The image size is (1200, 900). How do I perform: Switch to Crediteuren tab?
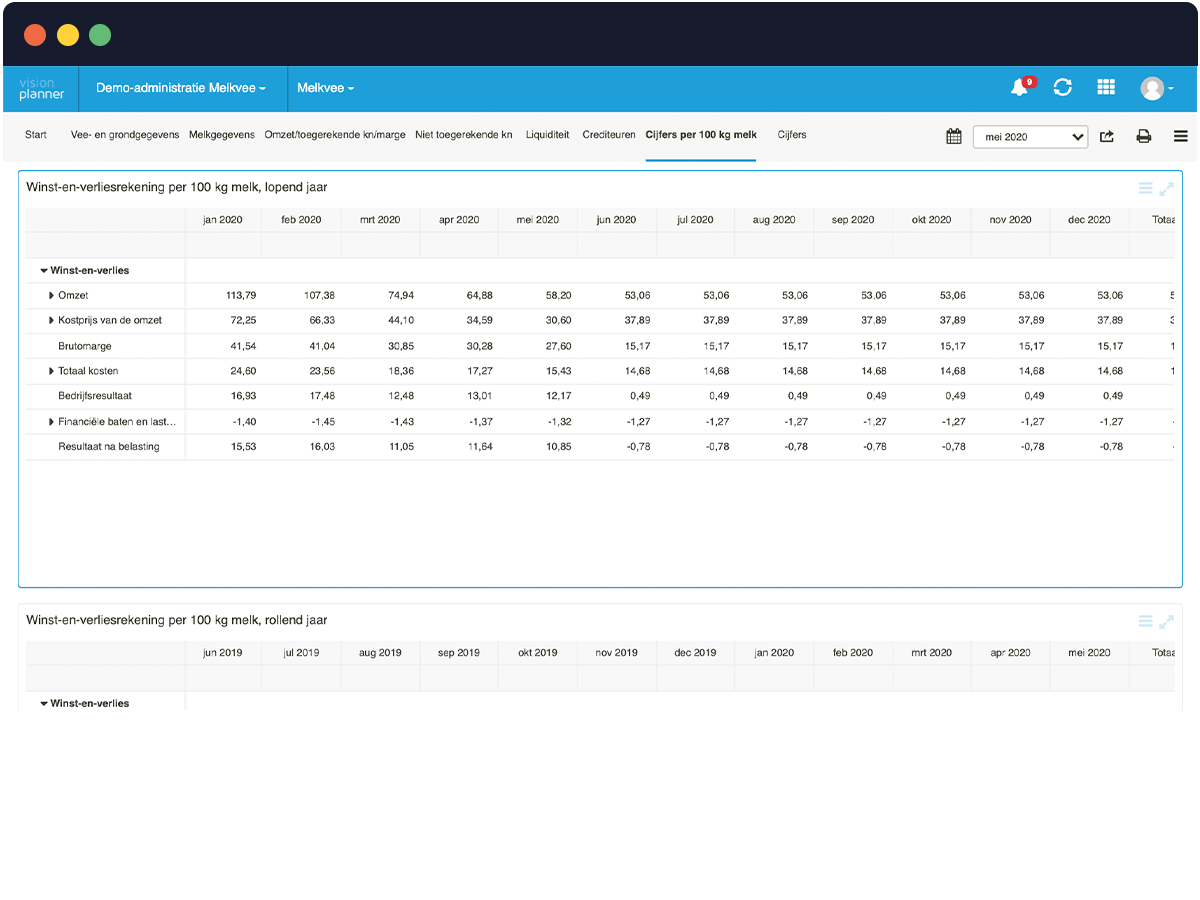609,134
